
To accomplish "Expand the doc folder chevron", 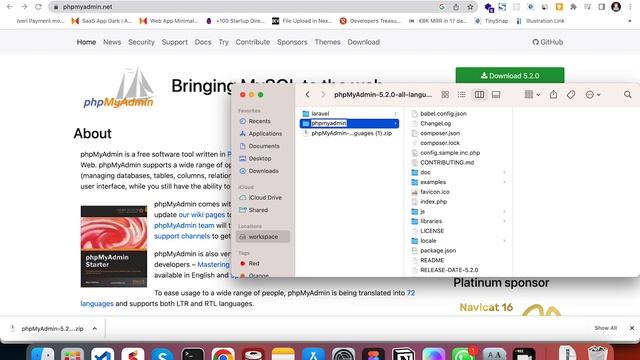I will click(504, 172).
